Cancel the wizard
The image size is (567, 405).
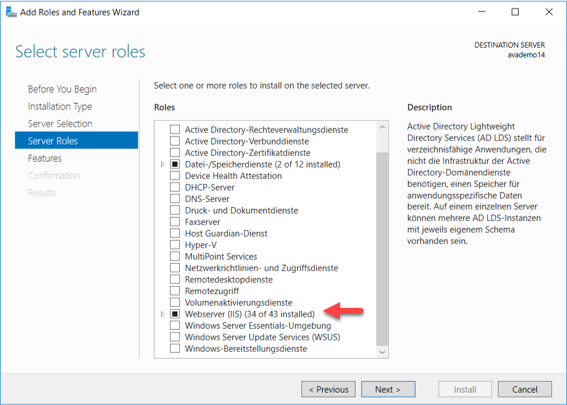525,389
